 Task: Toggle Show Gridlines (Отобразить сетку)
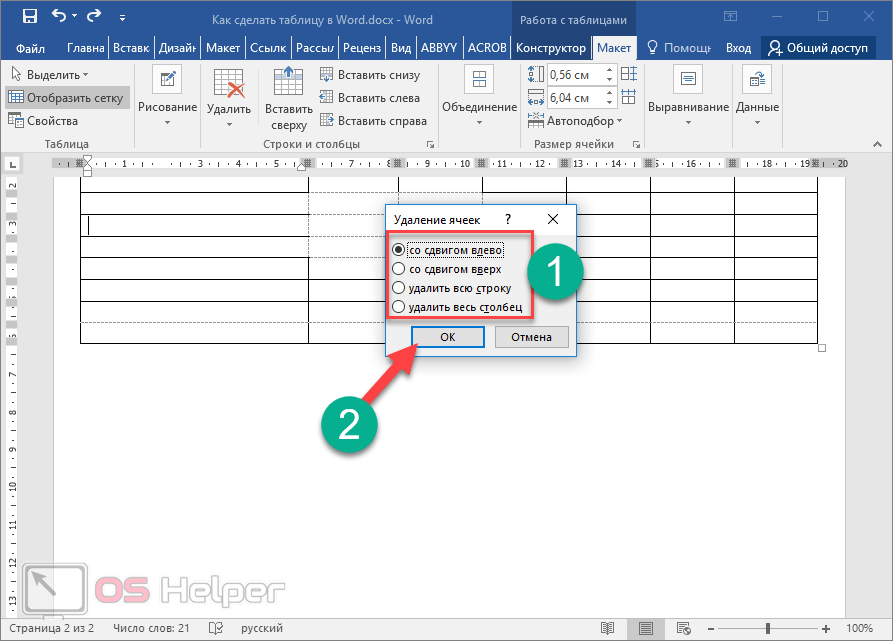coord(67,98)
